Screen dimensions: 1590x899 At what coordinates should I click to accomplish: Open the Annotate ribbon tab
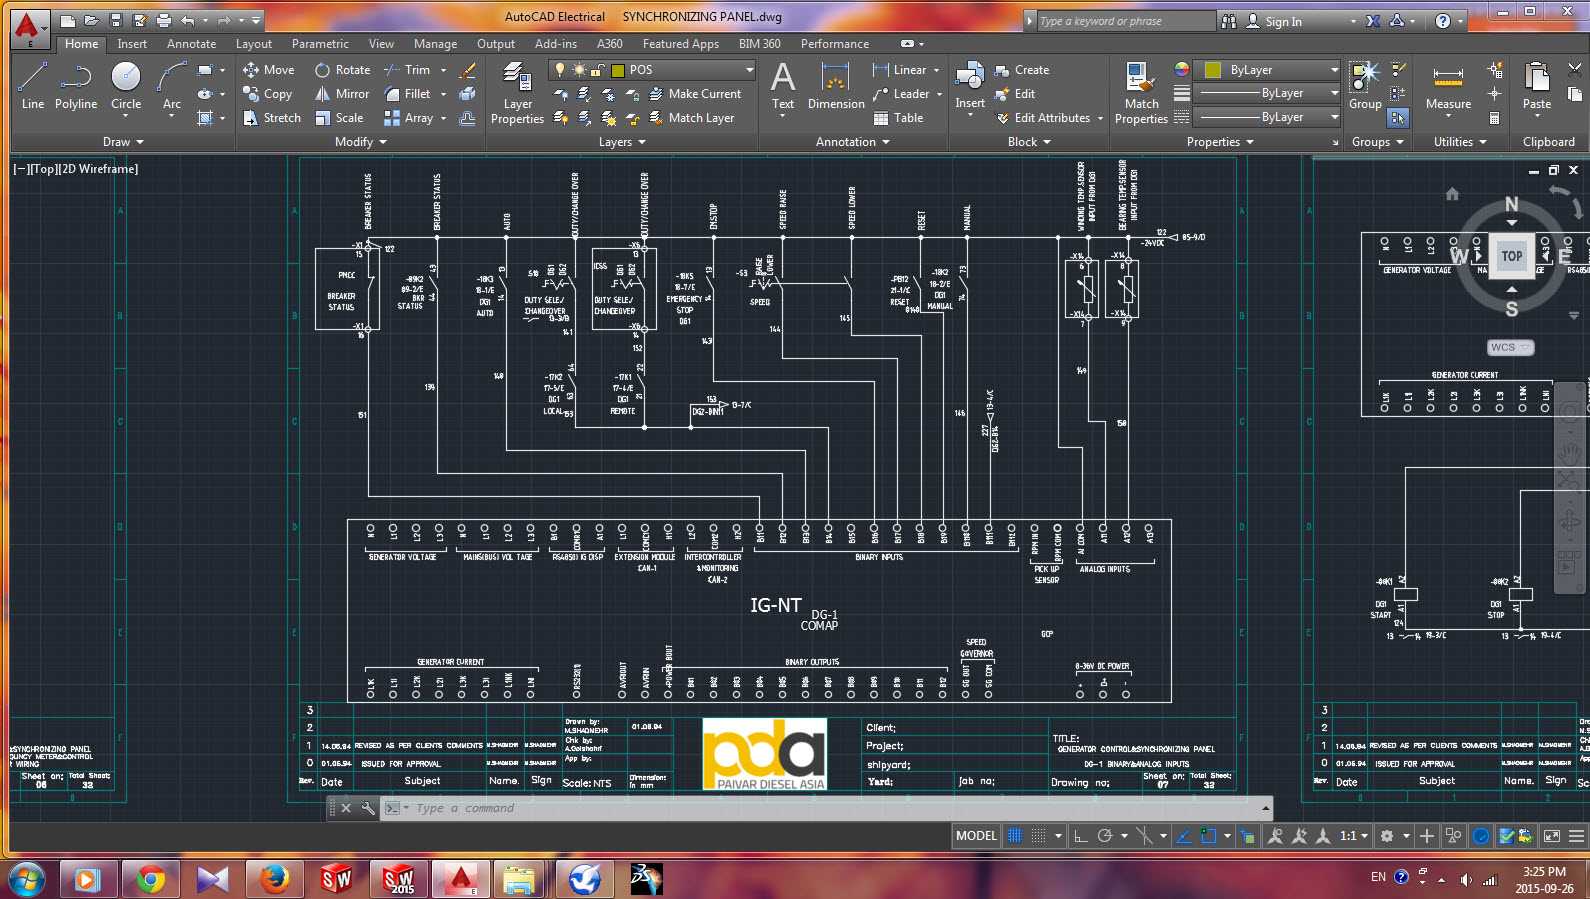point(191,44)
